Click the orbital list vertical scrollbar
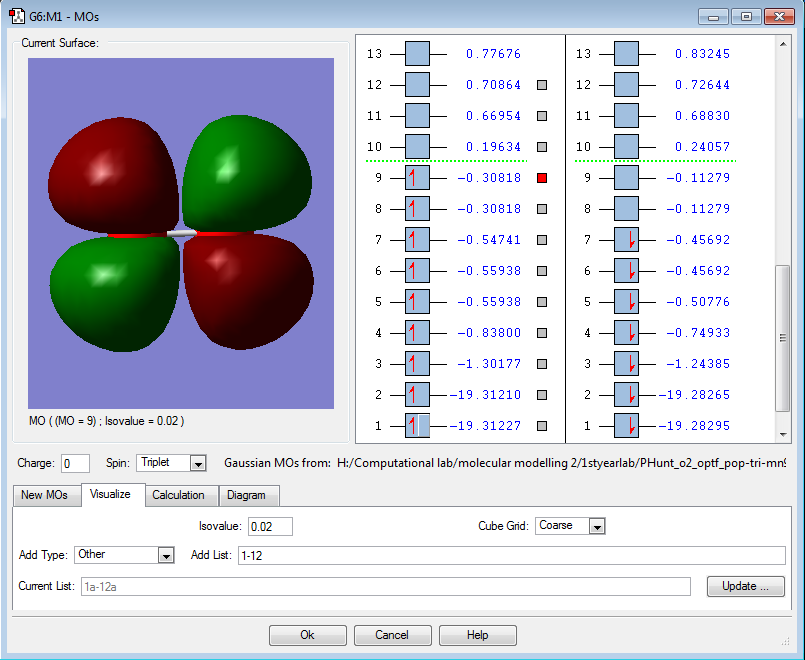Viewport: 805px width, 660px height. point(783,340)
